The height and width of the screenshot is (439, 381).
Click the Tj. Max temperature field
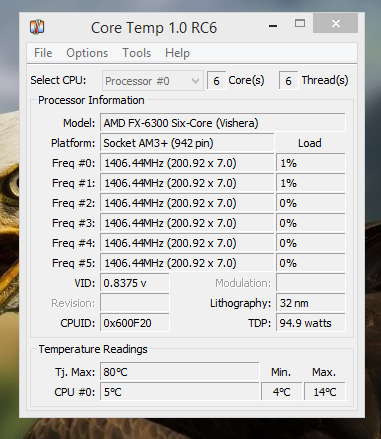(x=180, y=372)
